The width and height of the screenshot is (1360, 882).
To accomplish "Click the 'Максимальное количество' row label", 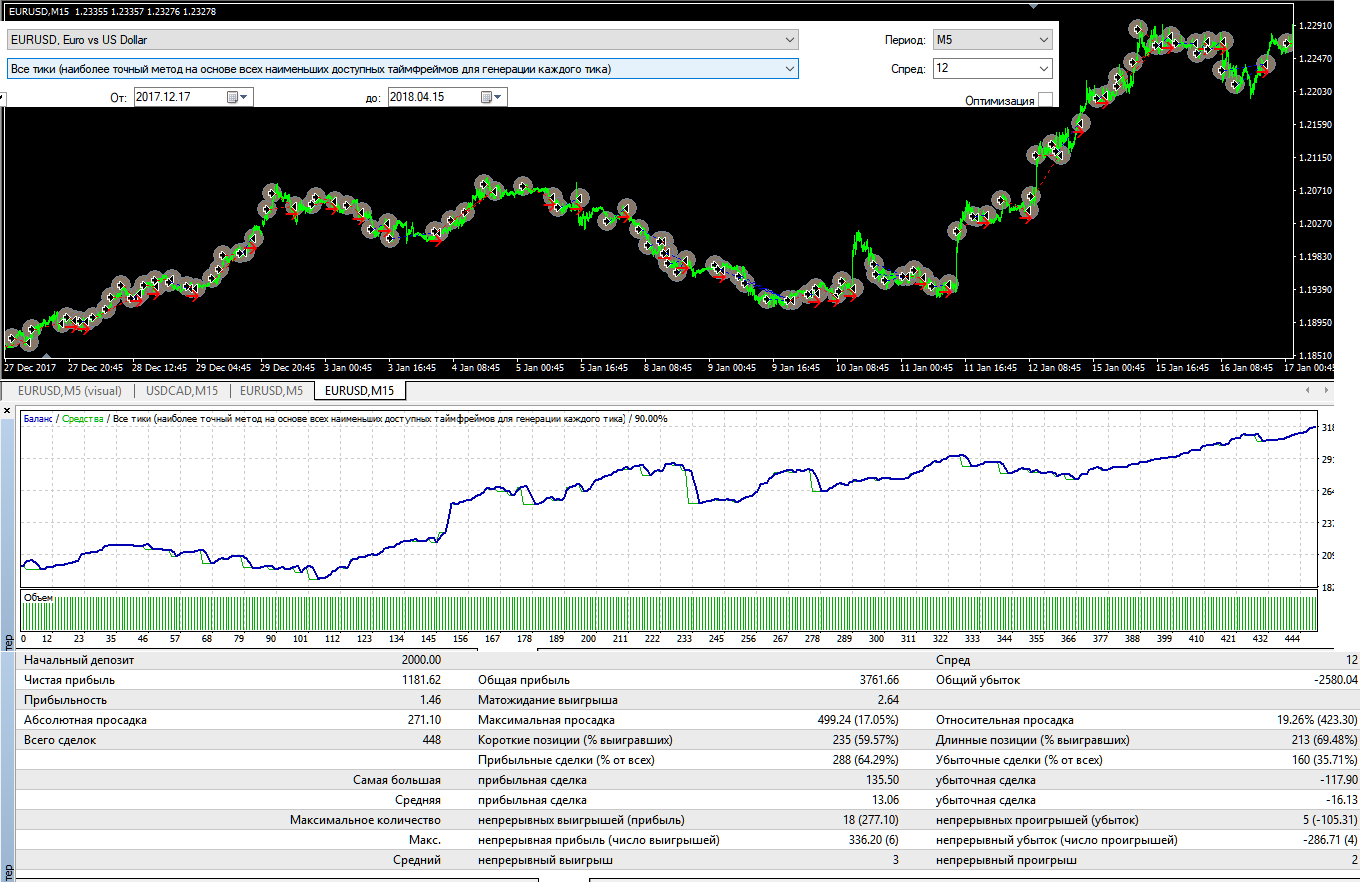I will point(366,820).
